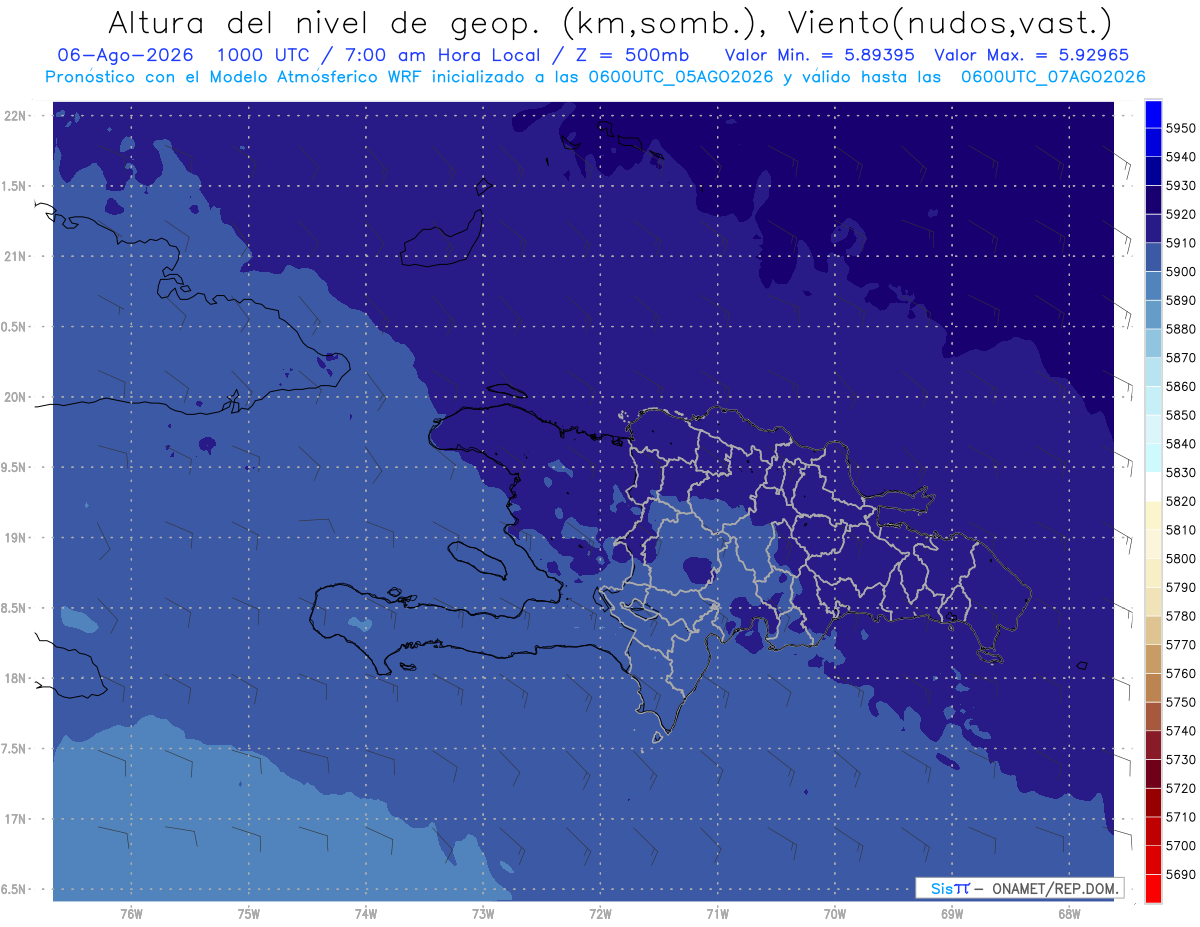Click the latitude label '20N'

[16, 397]
